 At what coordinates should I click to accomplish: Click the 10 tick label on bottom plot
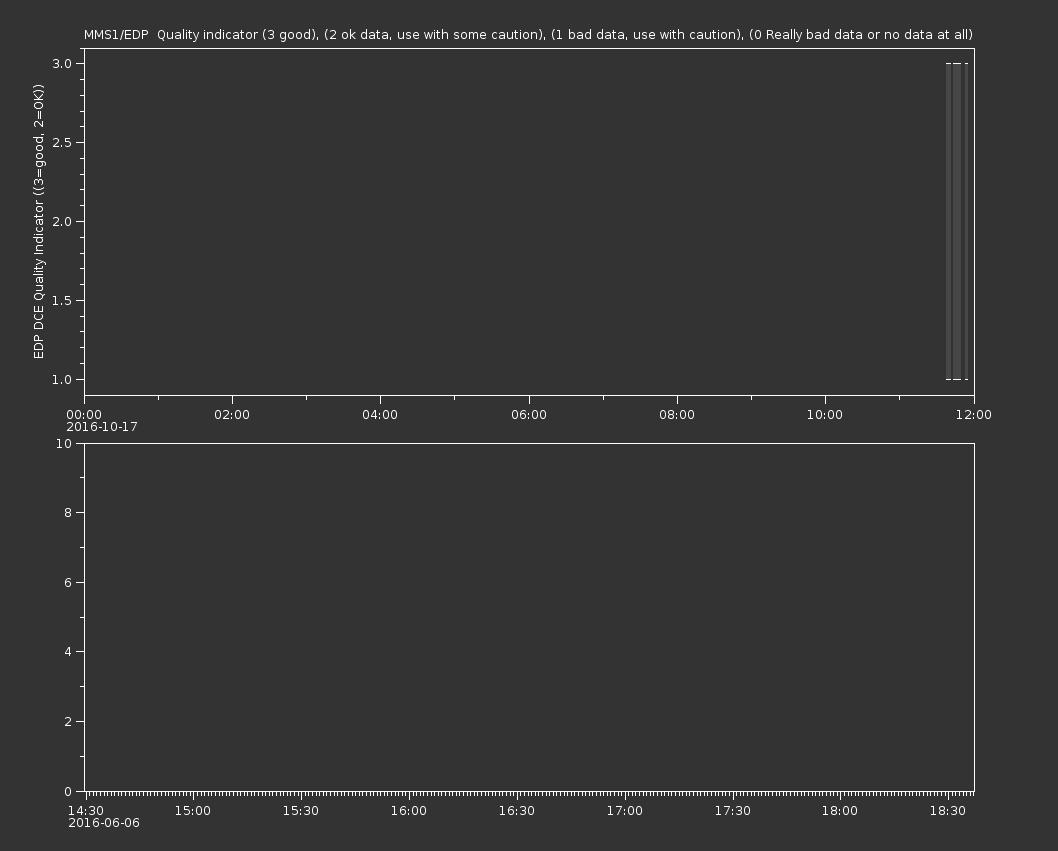(64, 443)
